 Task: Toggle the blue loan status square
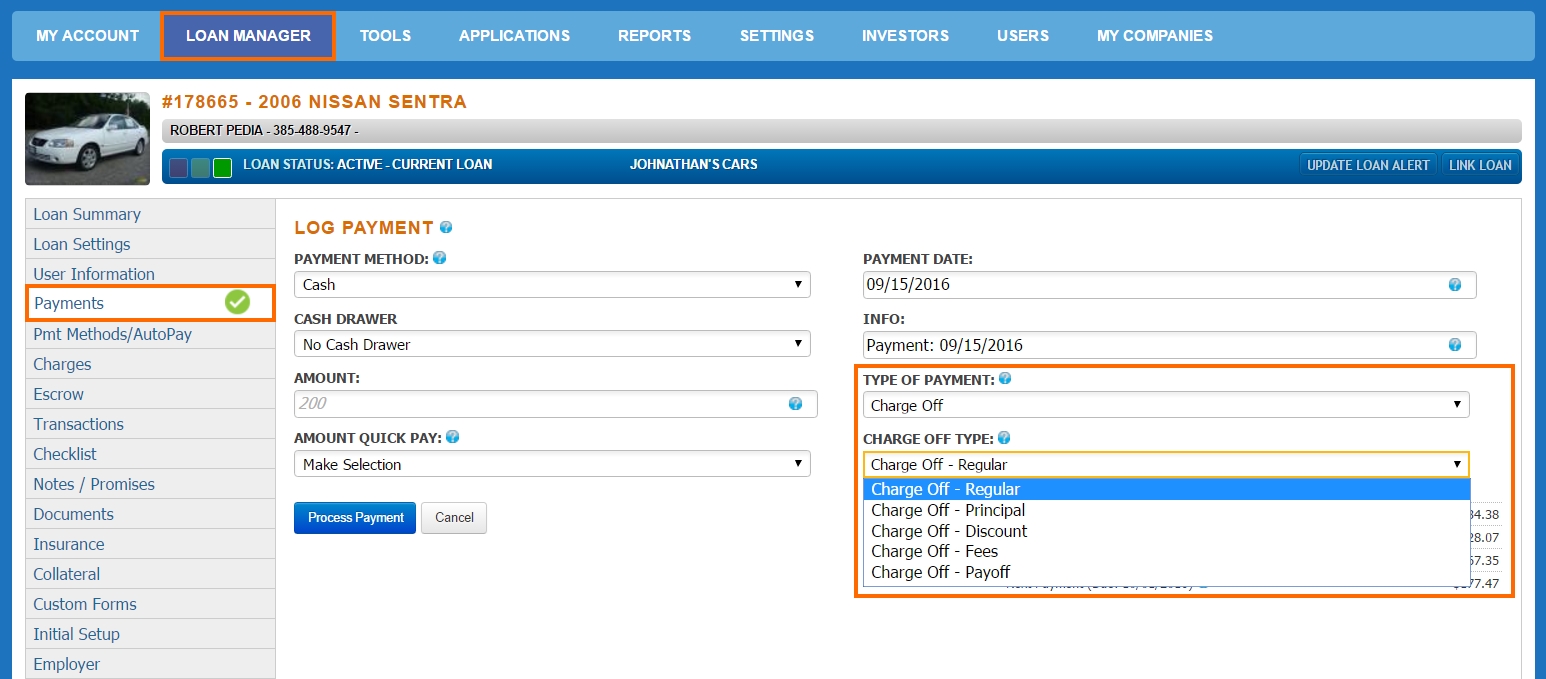pyautogui.click(x=178, y=167)
